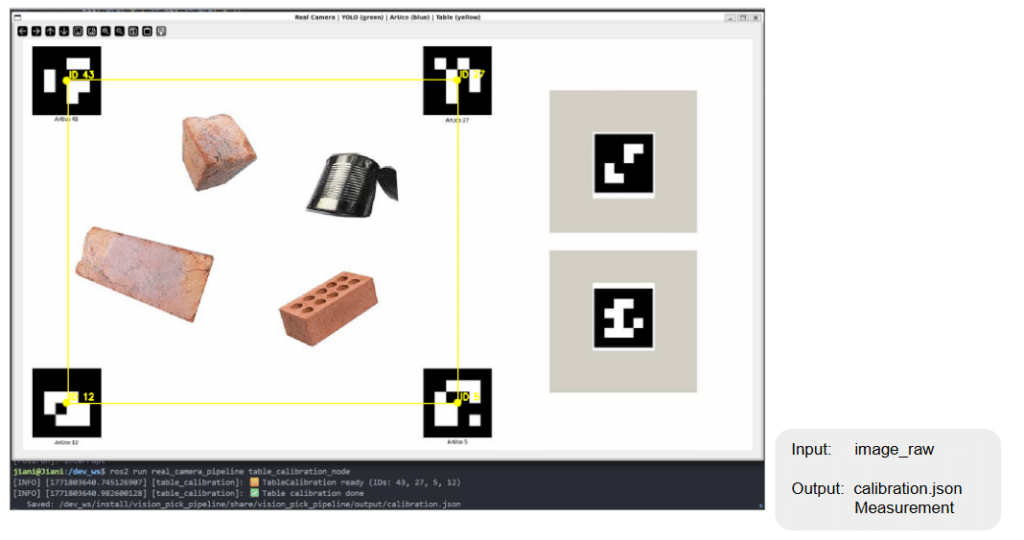Image resolution: width=1024 pixels, height=540 pixels.
Task: Click the pan right arrow toolbar icon
Action: click(x=36, y=31)
